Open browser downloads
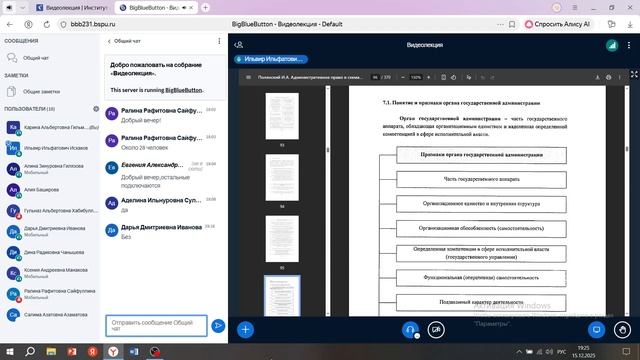The image size is (640, 360). click(630, 24)
